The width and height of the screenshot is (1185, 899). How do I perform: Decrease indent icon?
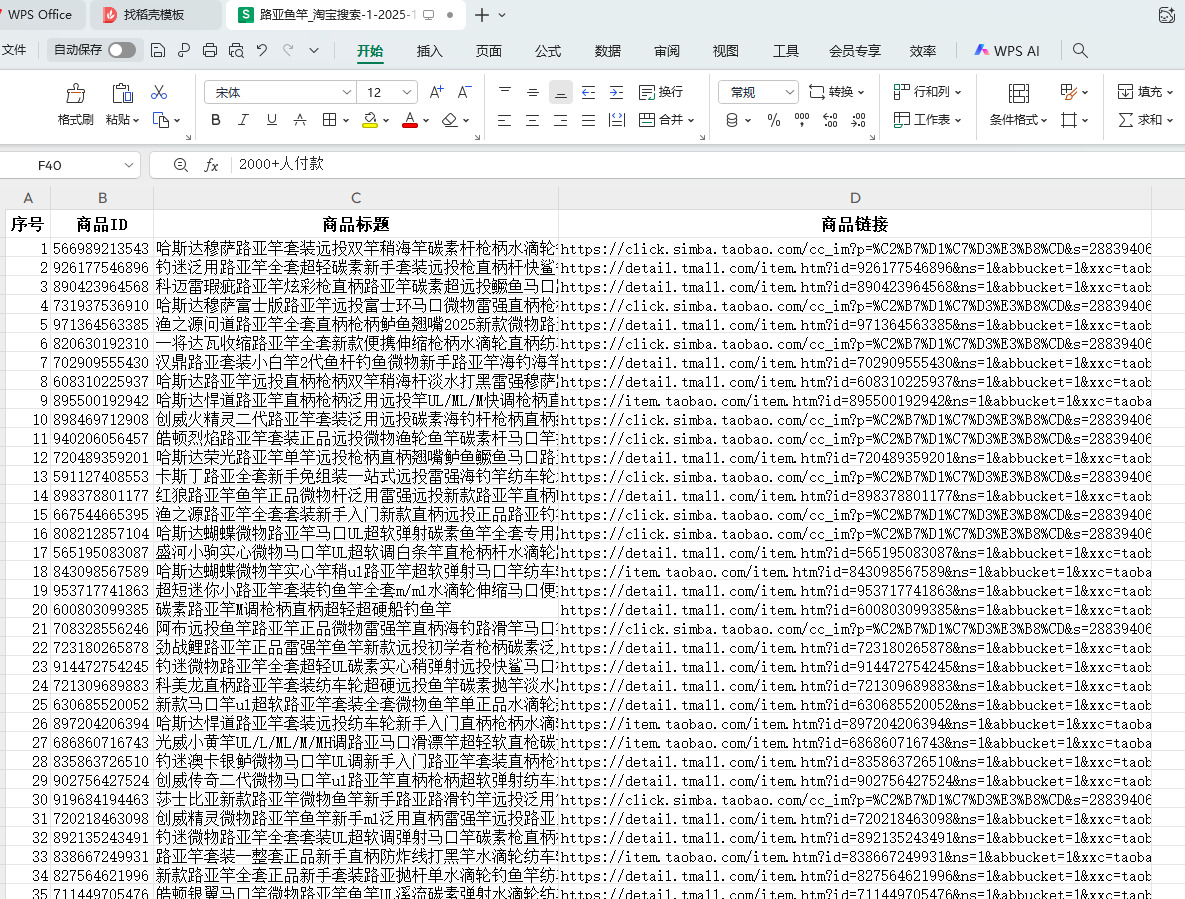pos(589,92)
